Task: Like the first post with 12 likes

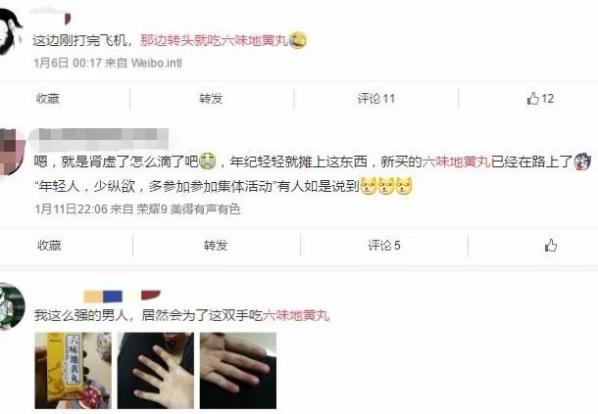Action: (x=540, y=99)
